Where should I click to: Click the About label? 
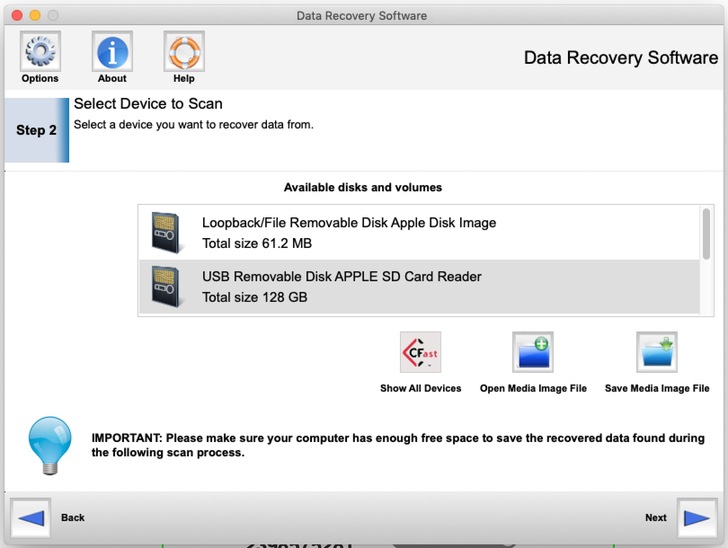pyautogui.click(x=112, y=78)
